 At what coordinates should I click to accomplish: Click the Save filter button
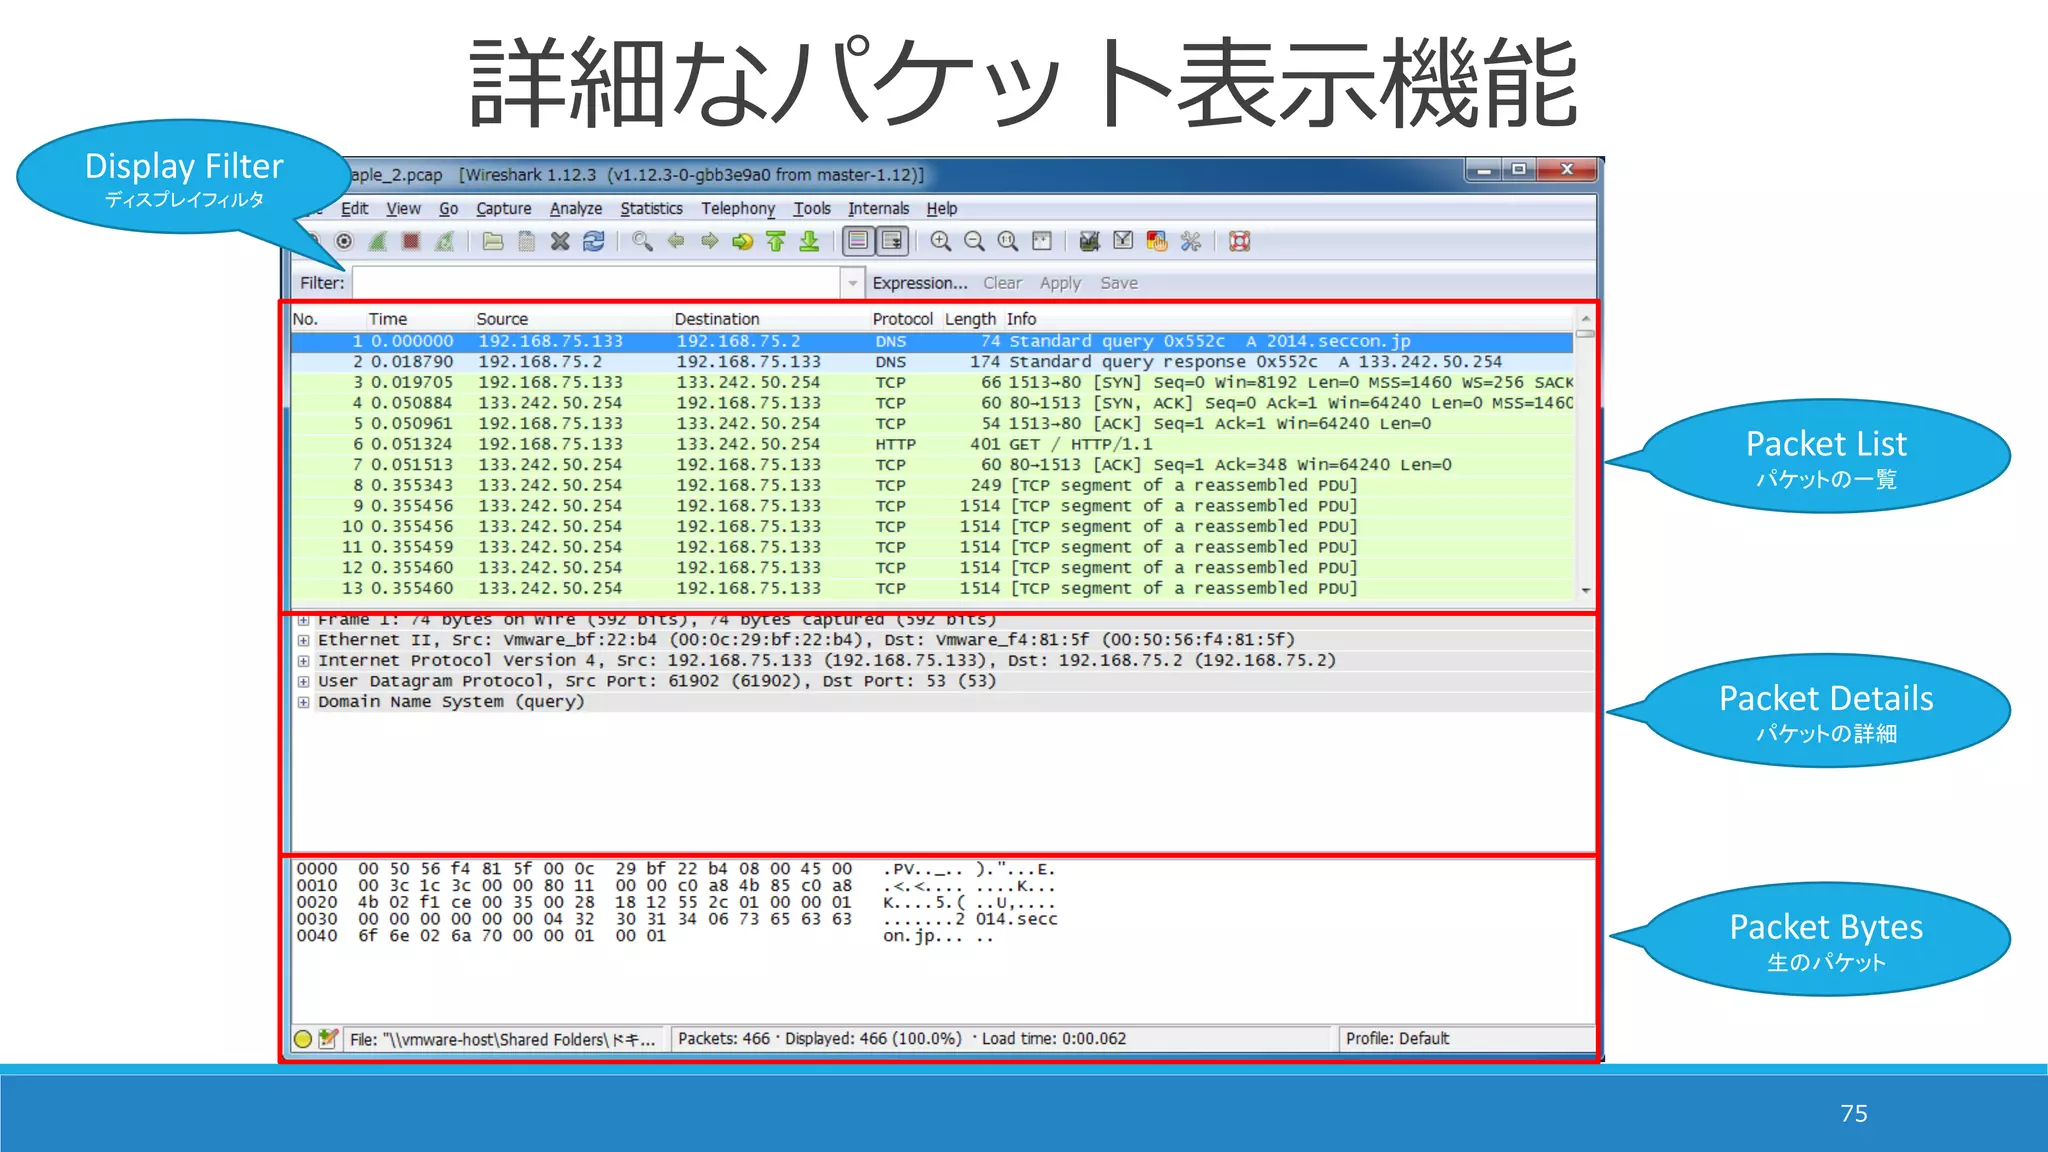[1119, 283]
